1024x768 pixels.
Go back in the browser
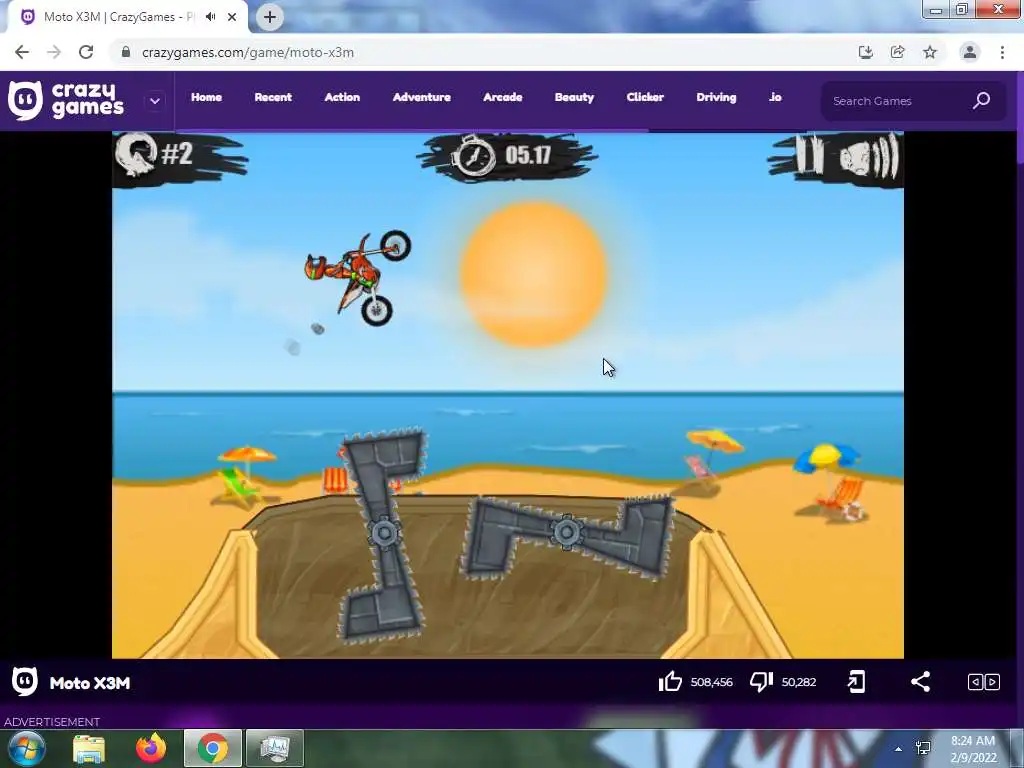(x=22, y=52)
